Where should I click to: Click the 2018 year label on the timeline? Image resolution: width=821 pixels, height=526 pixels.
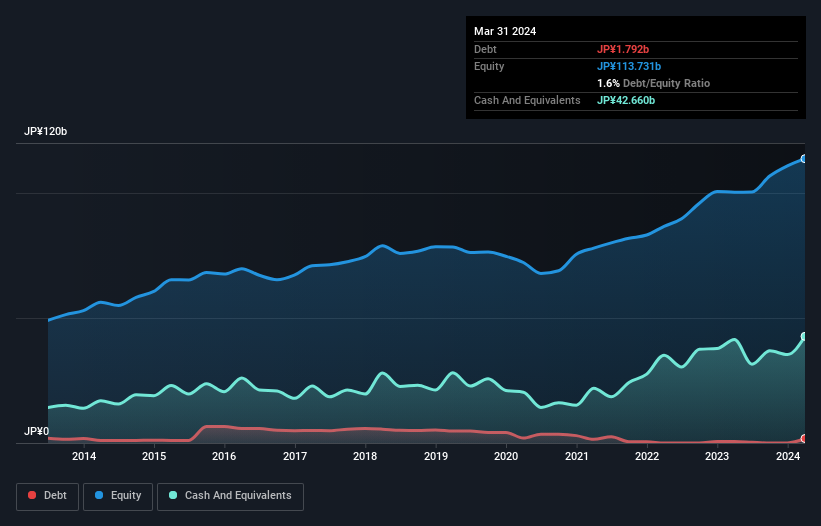point(365,457)
